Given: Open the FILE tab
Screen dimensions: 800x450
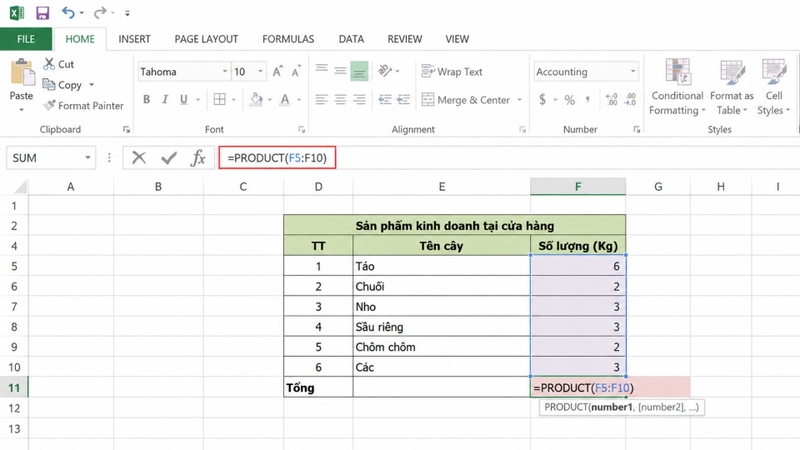Looking at the screenshot, I should point(26,39).
